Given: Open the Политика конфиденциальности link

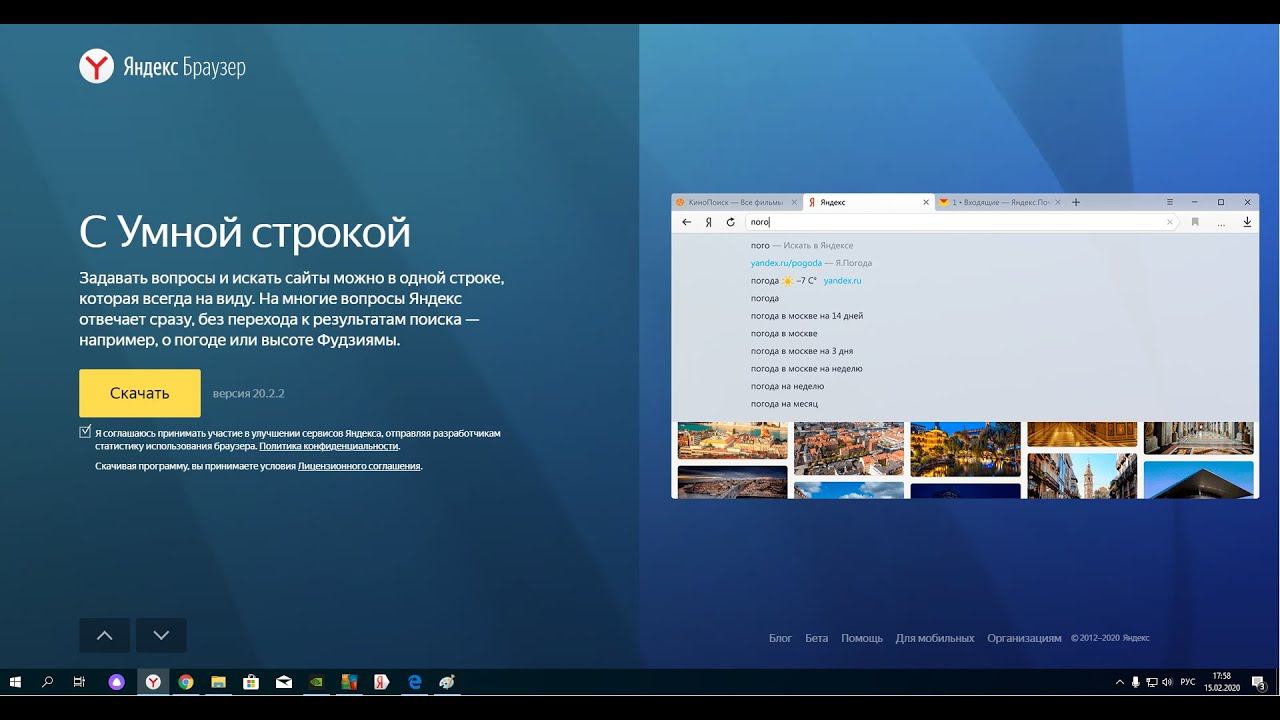Looking at the screenshot, I should pos(328,446).
